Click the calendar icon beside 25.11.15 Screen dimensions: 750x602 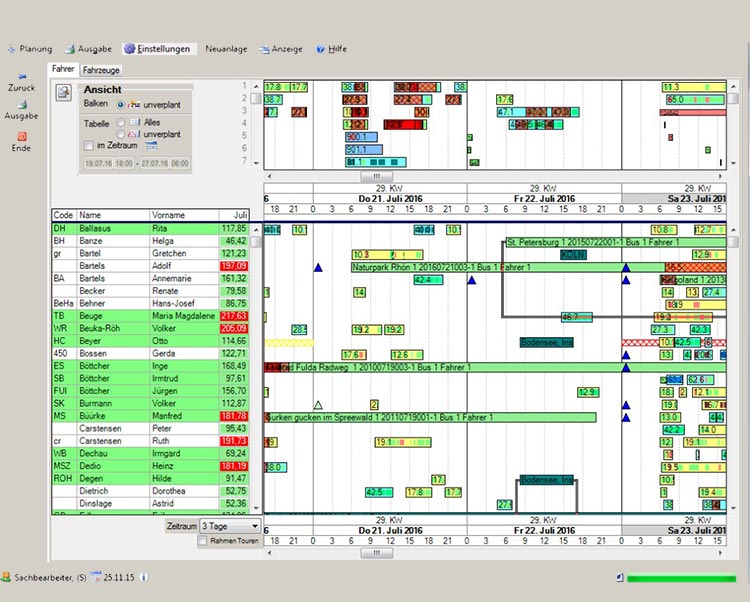(x=96, y=577)
